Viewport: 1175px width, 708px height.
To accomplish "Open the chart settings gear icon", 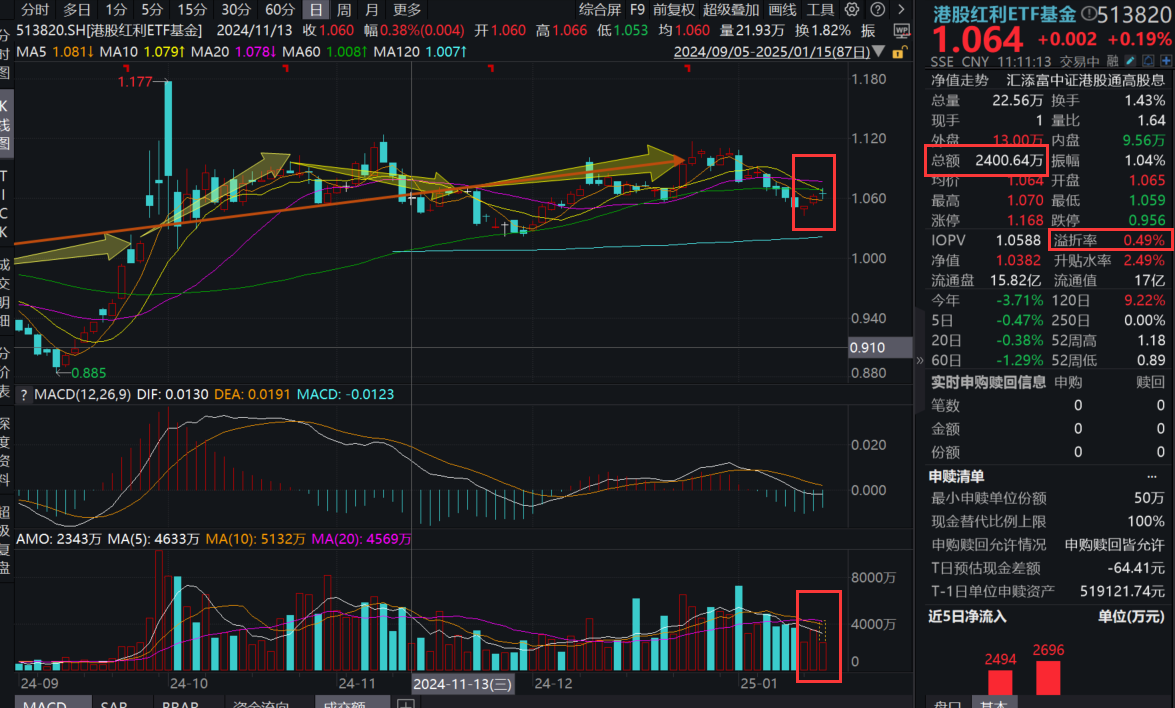I will click(x=850, y=10).
